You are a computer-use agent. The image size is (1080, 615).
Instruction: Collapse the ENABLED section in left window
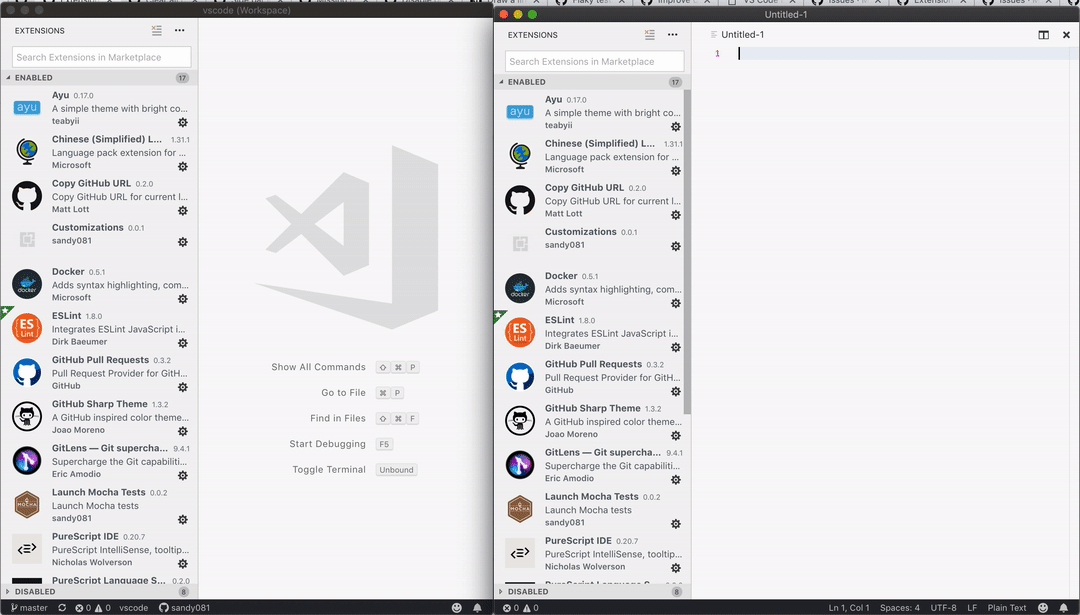pyautogui.click(x=99, y=78)
